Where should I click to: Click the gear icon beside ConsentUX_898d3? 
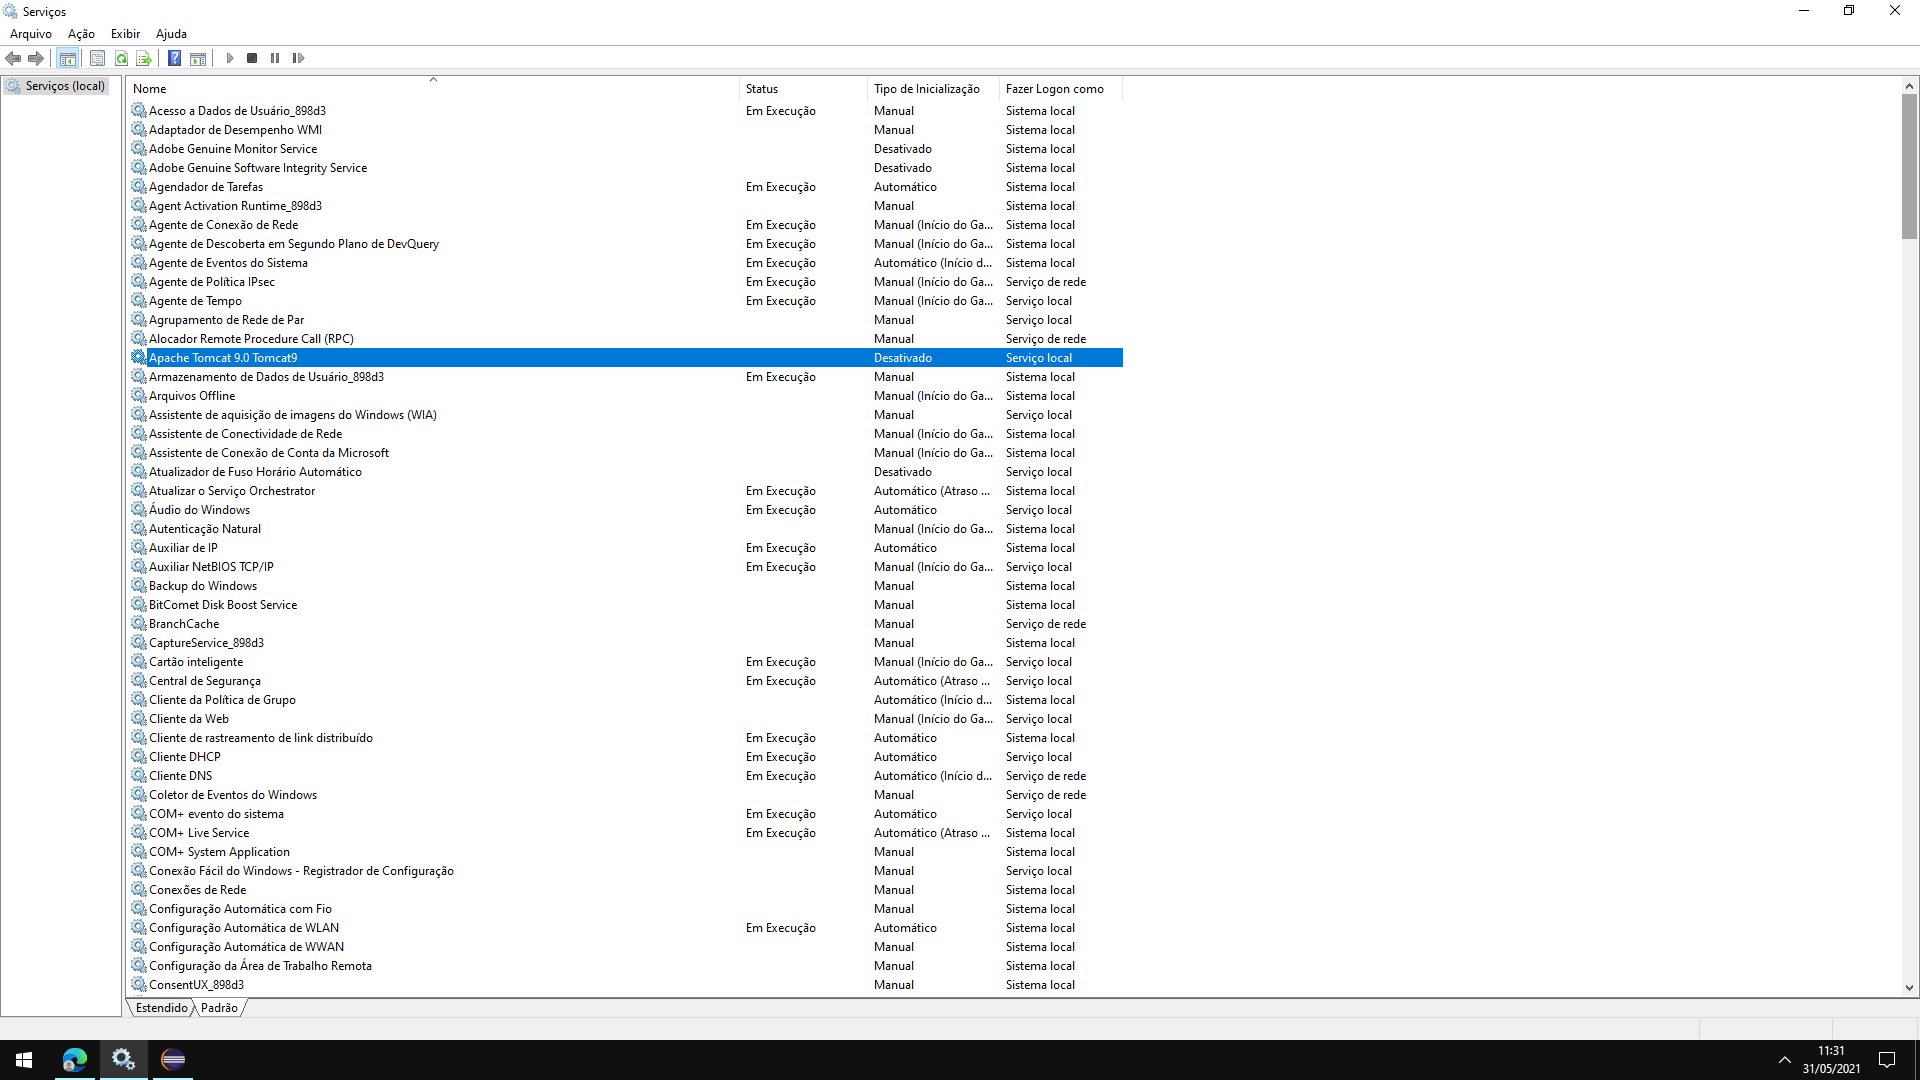pyautogui.click(x=139, y=985)
